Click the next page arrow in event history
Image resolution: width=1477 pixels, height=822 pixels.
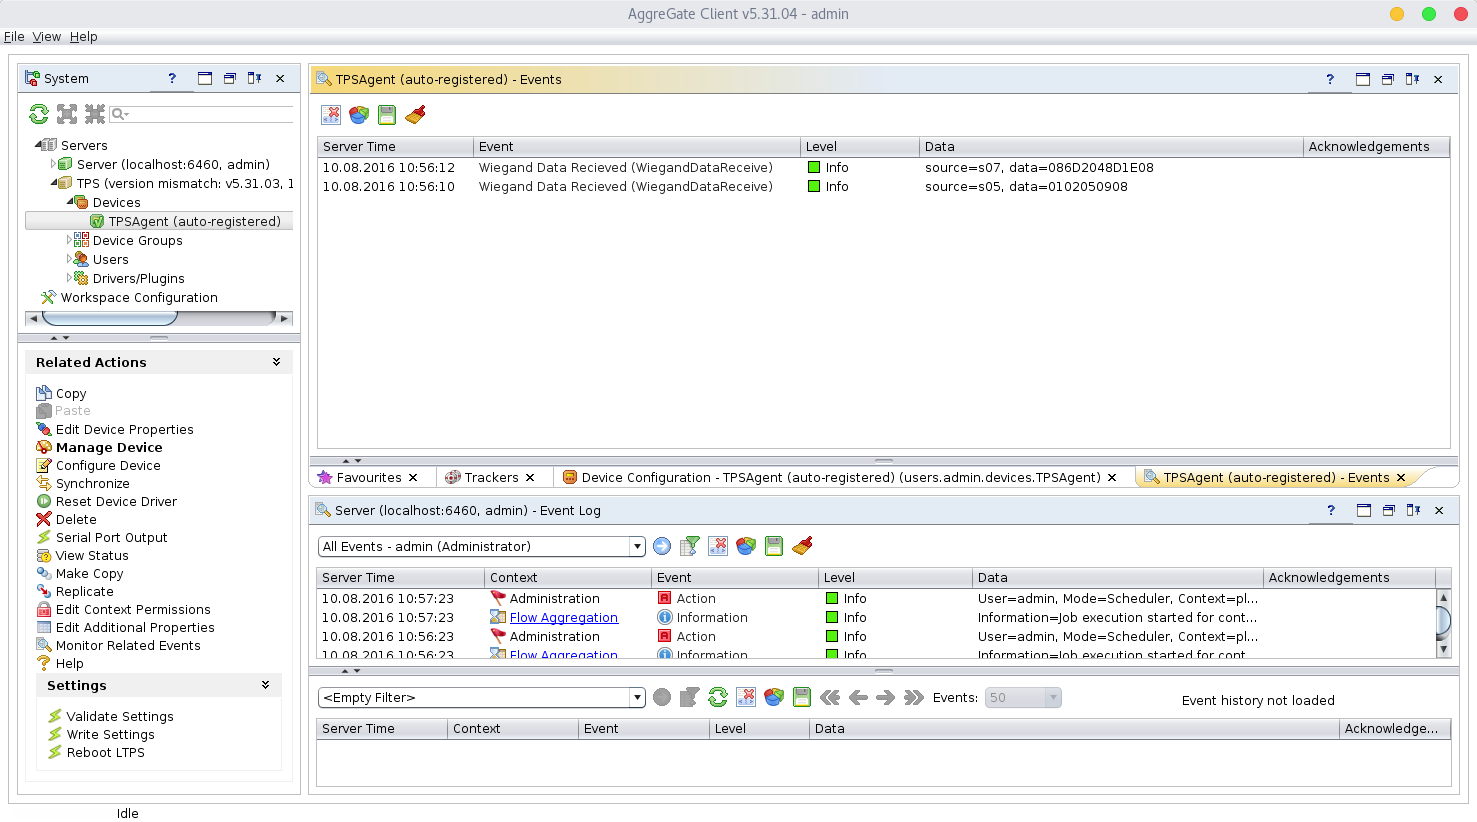tap(886, 697)
